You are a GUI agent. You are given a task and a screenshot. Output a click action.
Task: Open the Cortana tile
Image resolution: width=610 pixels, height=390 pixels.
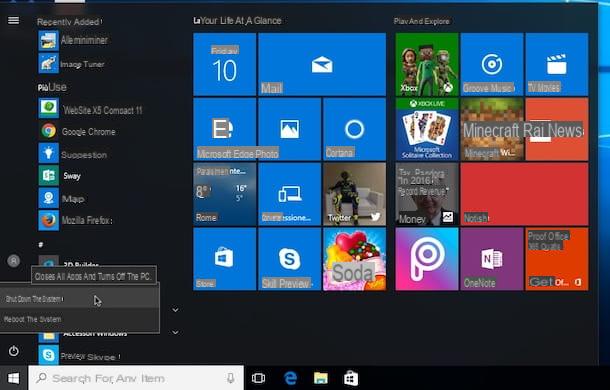(354, 129)
